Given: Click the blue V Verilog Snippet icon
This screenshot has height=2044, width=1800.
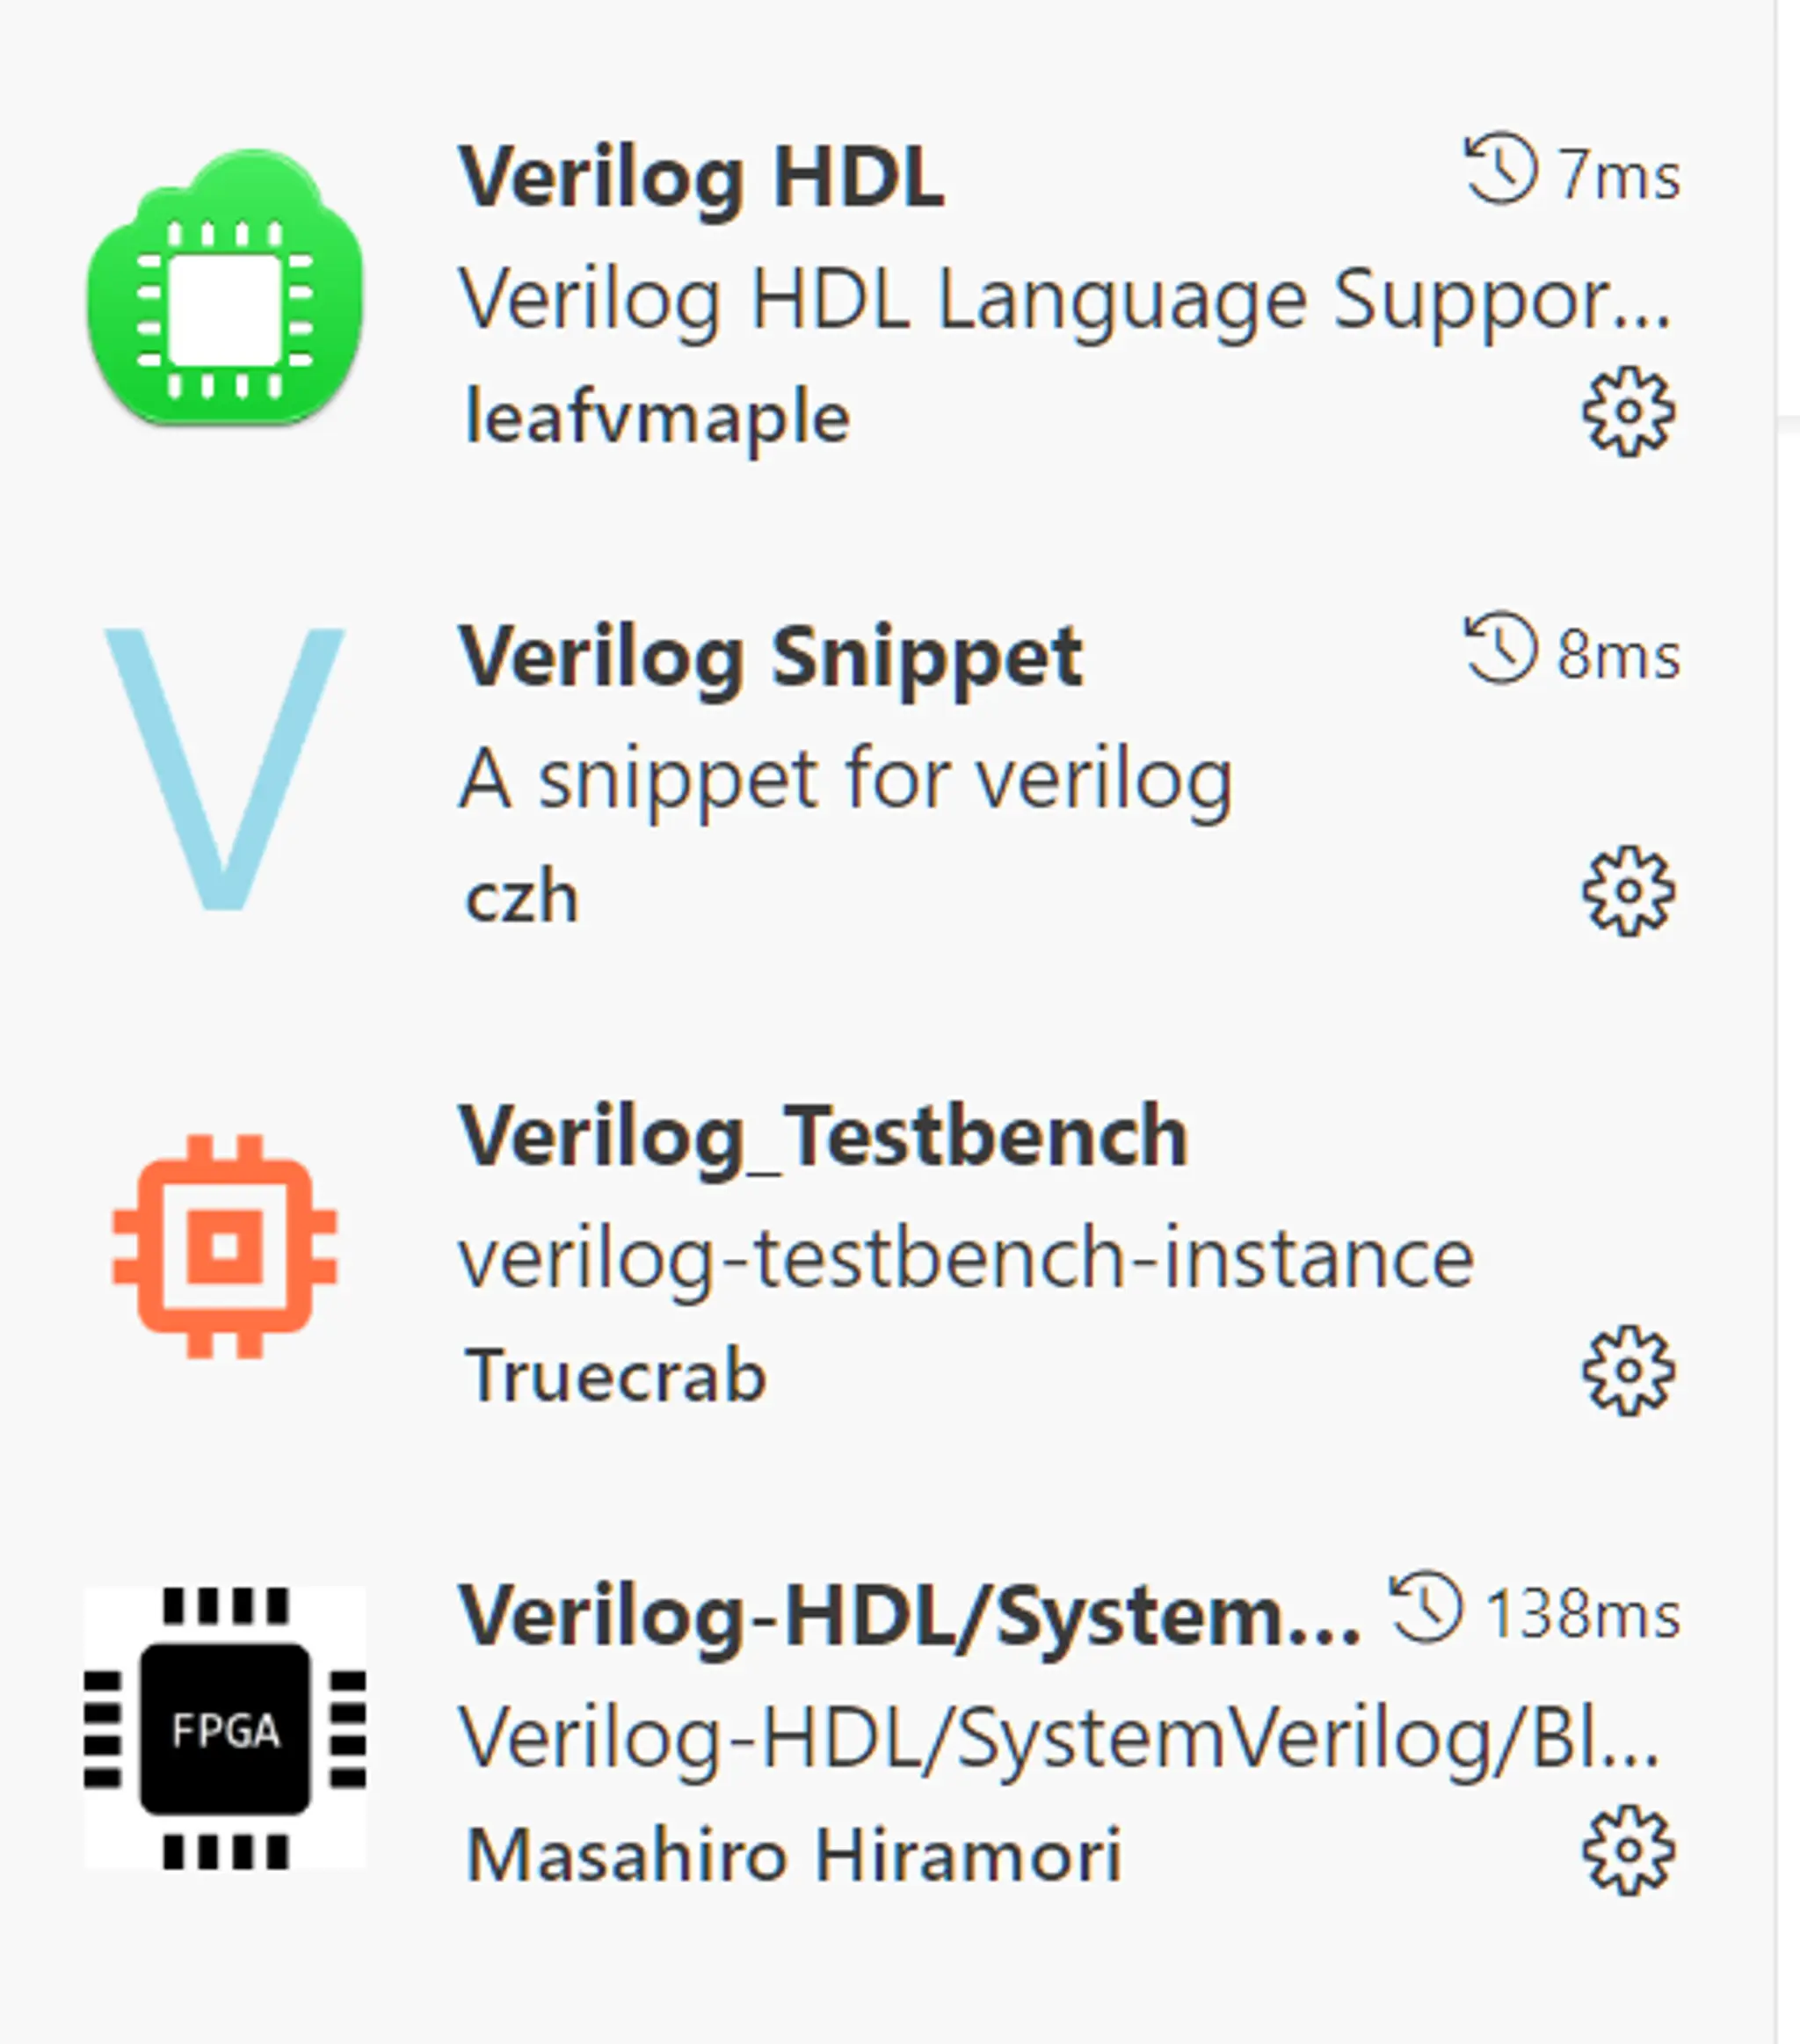Looking at the screenshot, I should [x=225, y=769].
